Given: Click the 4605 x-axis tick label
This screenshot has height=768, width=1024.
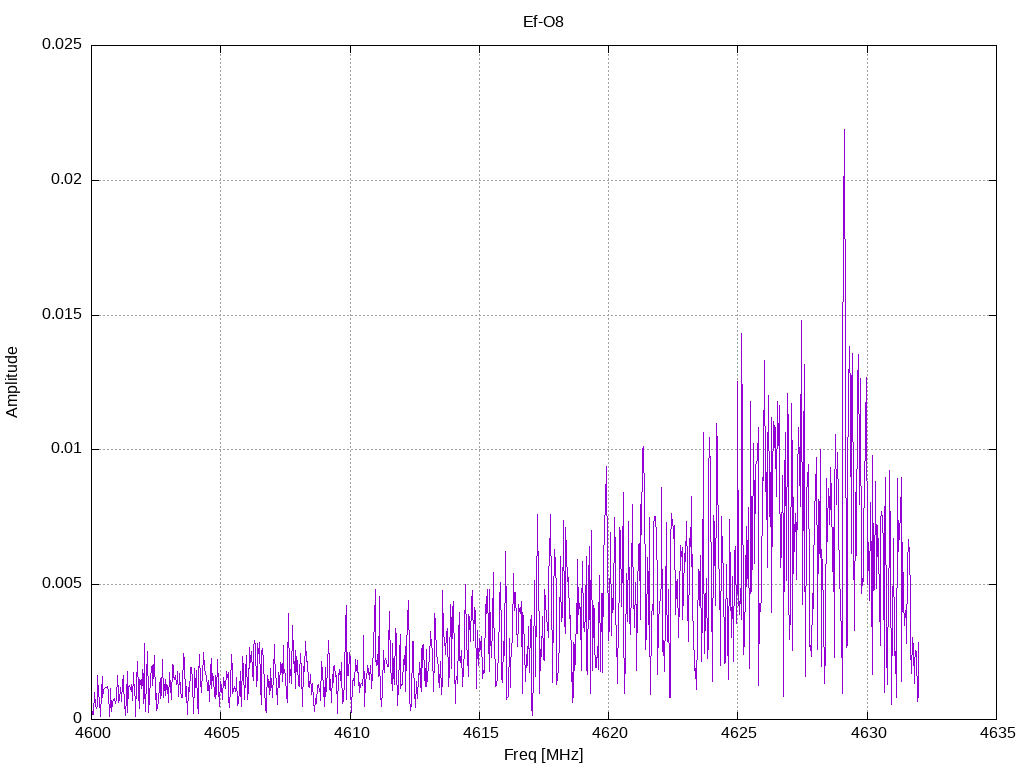Looking at the screenshot, I should pos(221,733).
